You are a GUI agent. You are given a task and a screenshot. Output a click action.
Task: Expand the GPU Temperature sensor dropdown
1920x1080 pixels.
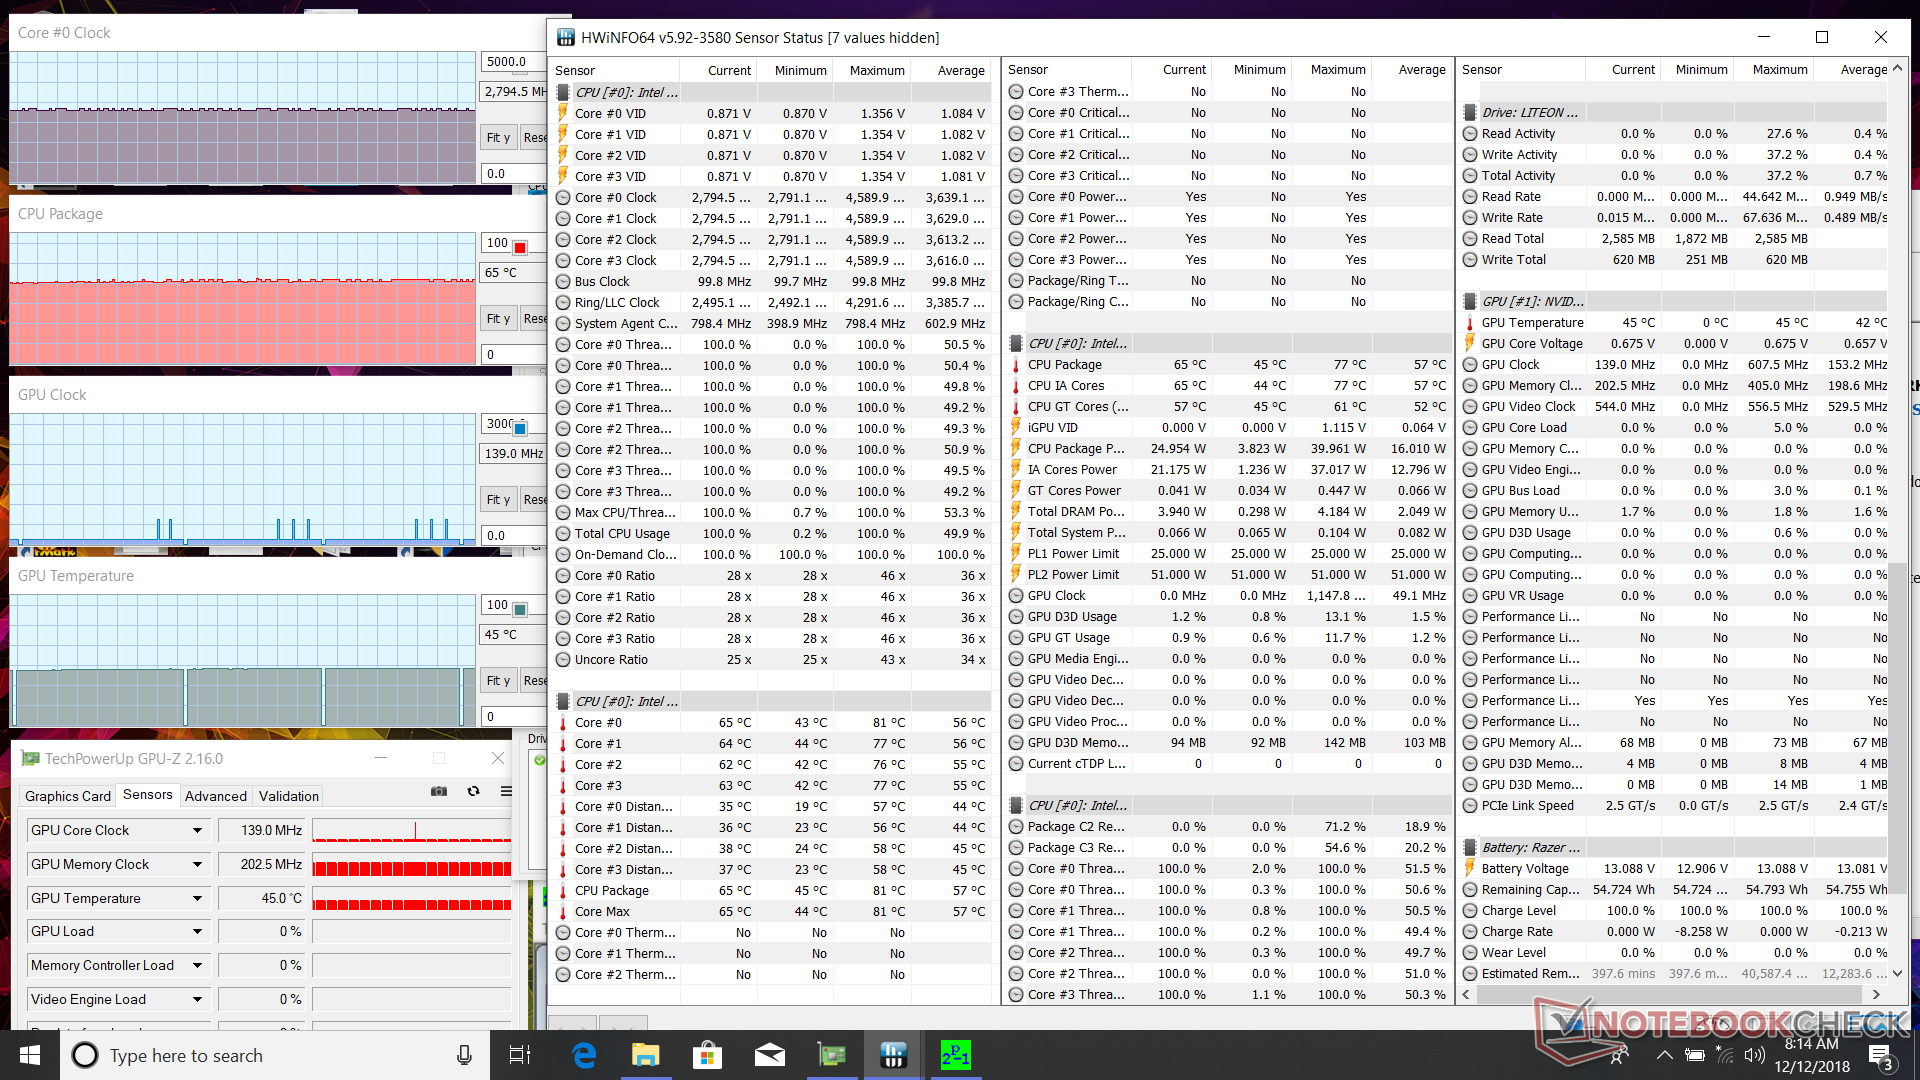pos(197,899)
